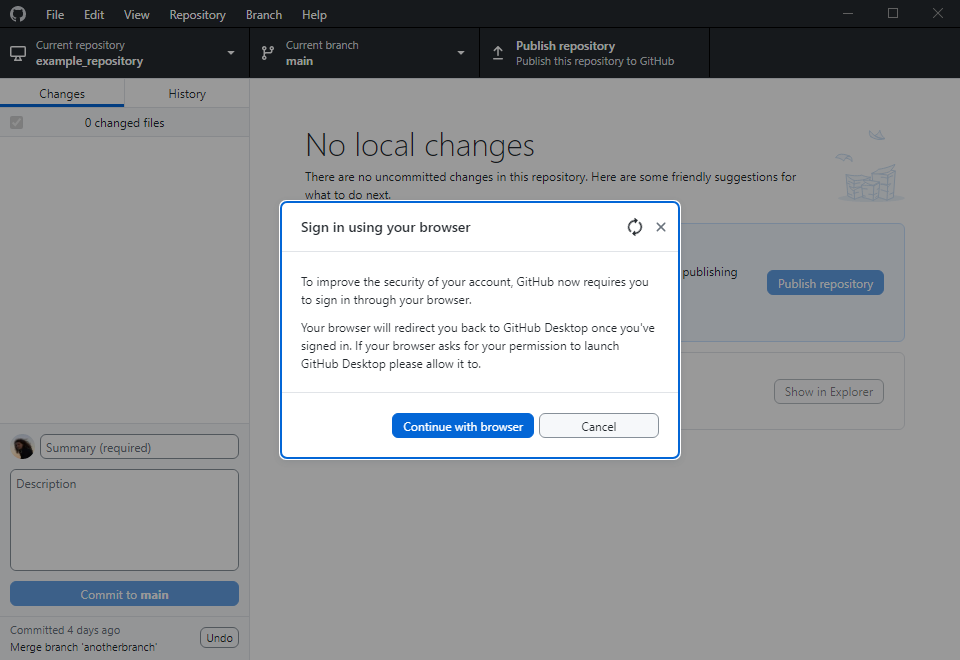Open the File menu
This screenshot has height=660, width=960.
(55, 15)
